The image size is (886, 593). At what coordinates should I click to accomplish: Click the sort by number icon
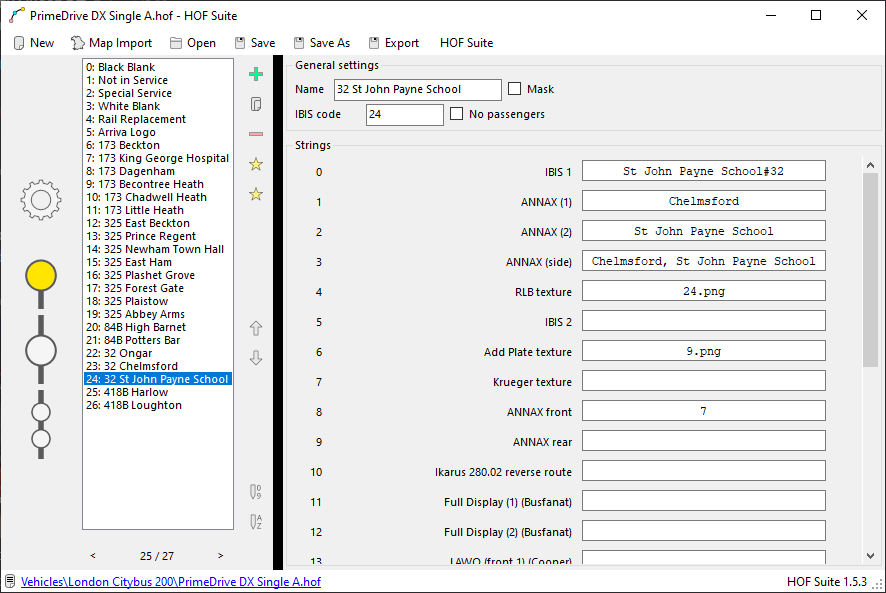[x=256, y=491]
